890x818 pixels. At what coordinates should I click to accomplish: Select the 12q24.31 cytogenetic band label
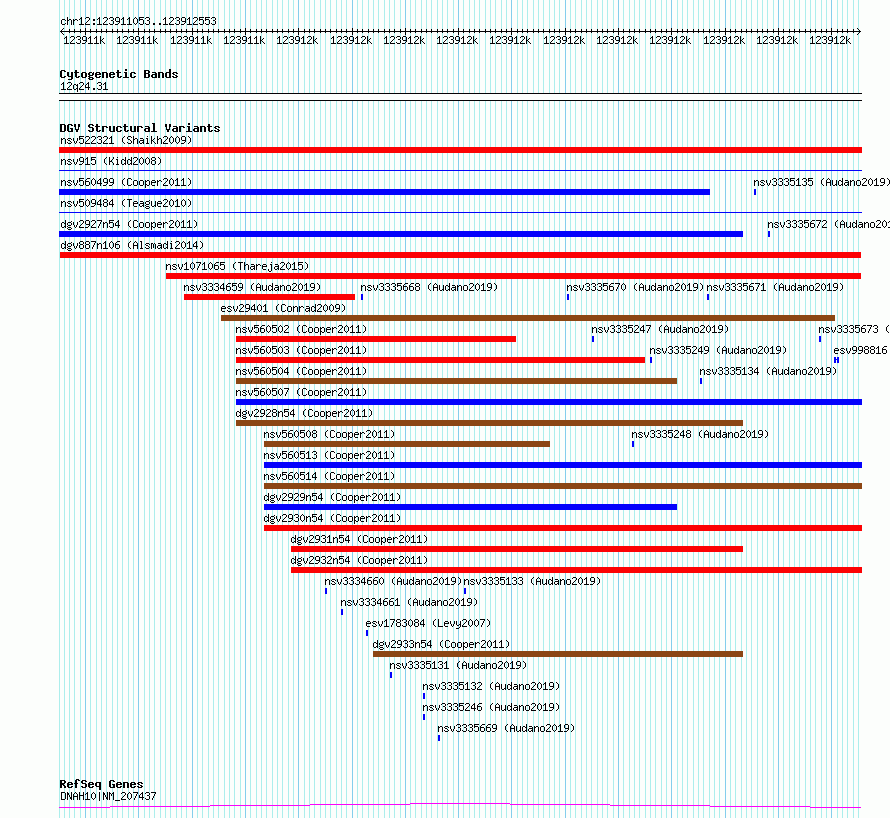84,86
